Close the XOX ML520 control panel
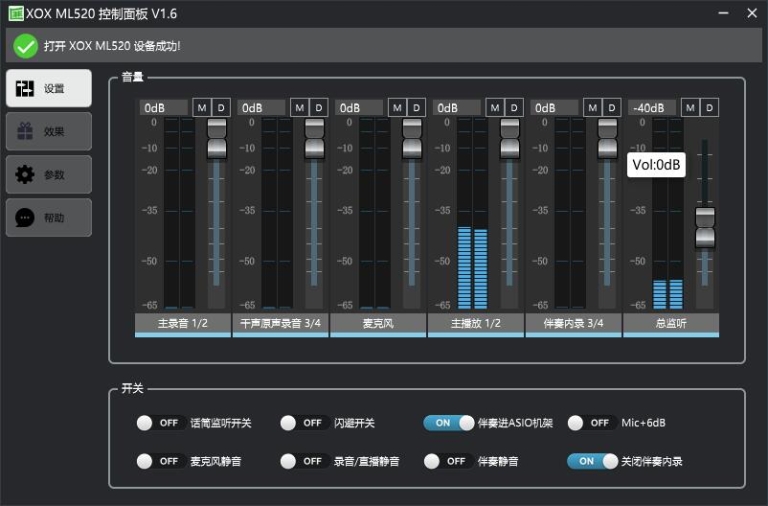The width and height of the screenshot is (768, 506). tap(752, 13)
